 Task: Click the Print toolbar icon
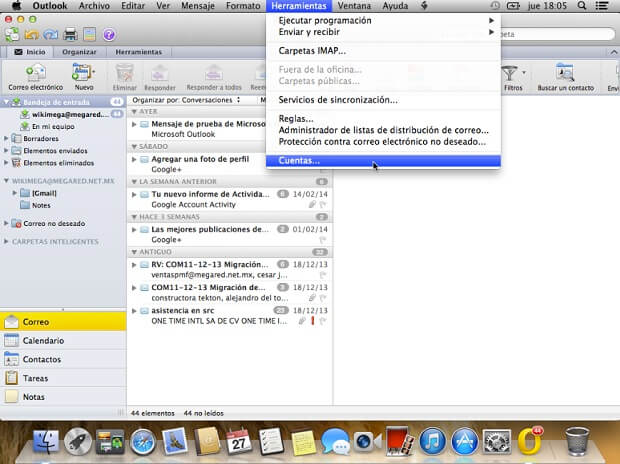70,35
